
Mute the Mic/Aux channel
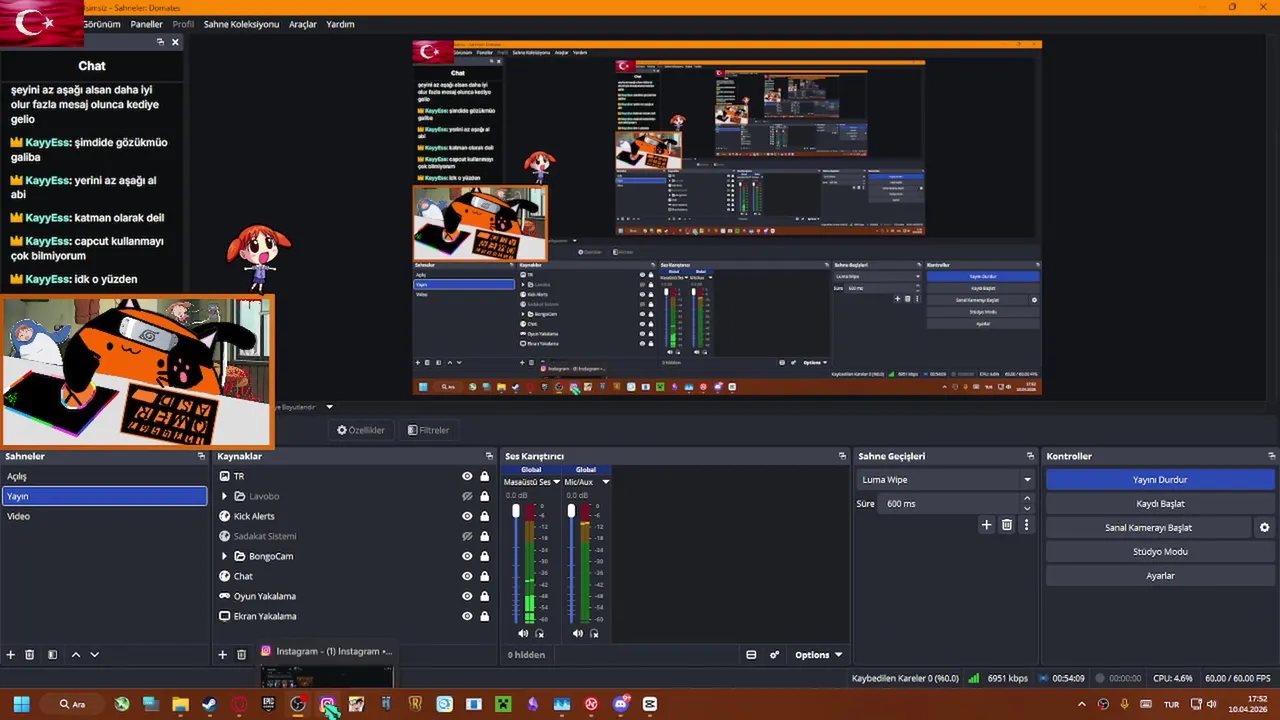pyautogui.click(x=578, y=634)
